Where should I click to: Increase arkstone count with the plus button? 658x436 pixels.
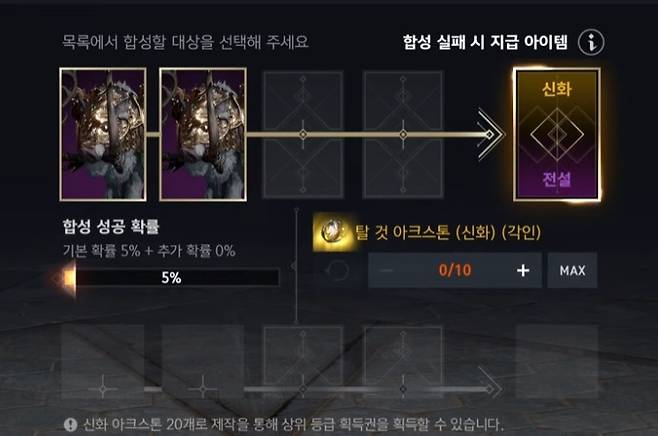(523, 271)
